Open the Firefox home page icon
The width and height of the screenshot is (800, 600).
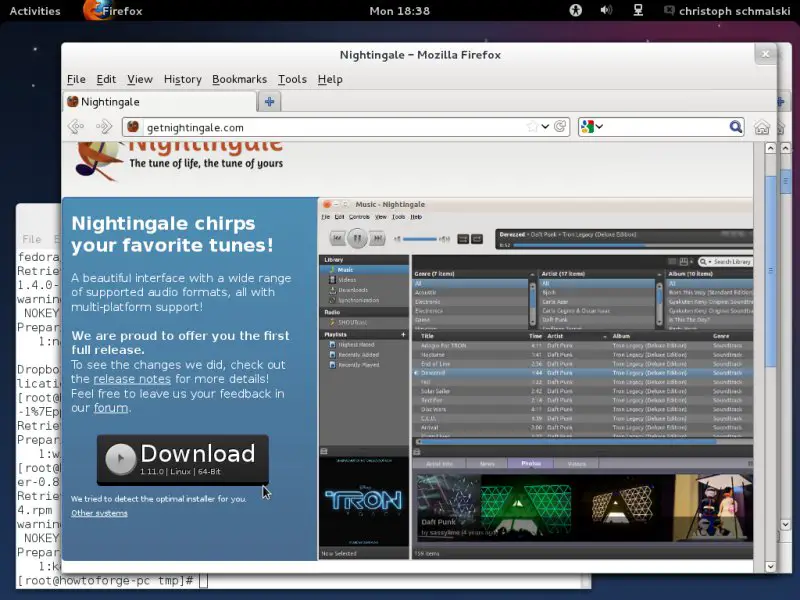click(x=761, y=127)
